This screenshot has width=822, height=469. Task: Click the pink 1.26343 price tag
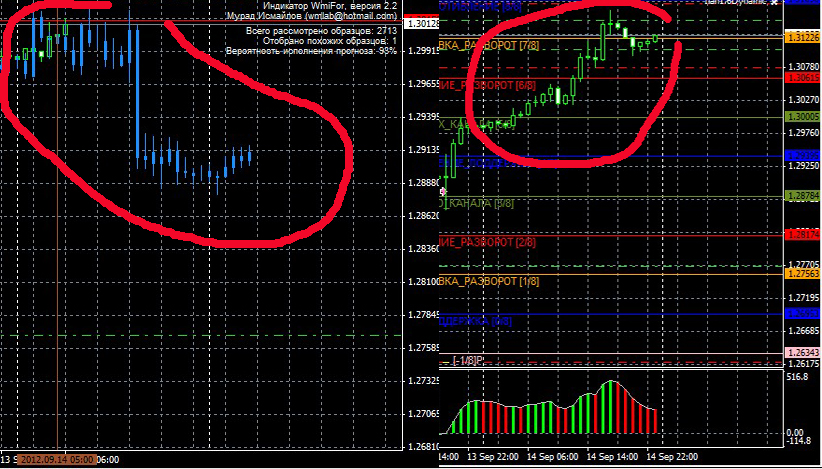click(803, 353)
